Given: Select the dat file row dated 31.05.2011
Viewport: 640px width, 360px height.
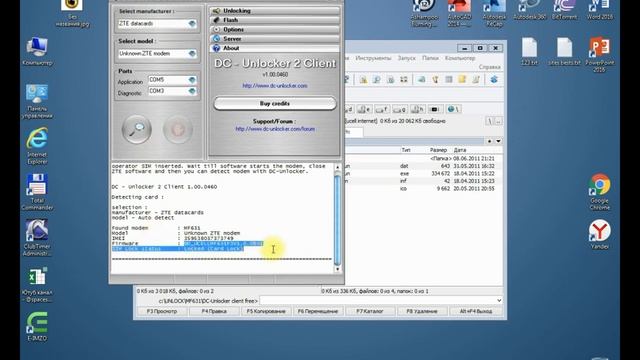Looking at the screenshot, I should pyautogui.click(x=424, y=166).
